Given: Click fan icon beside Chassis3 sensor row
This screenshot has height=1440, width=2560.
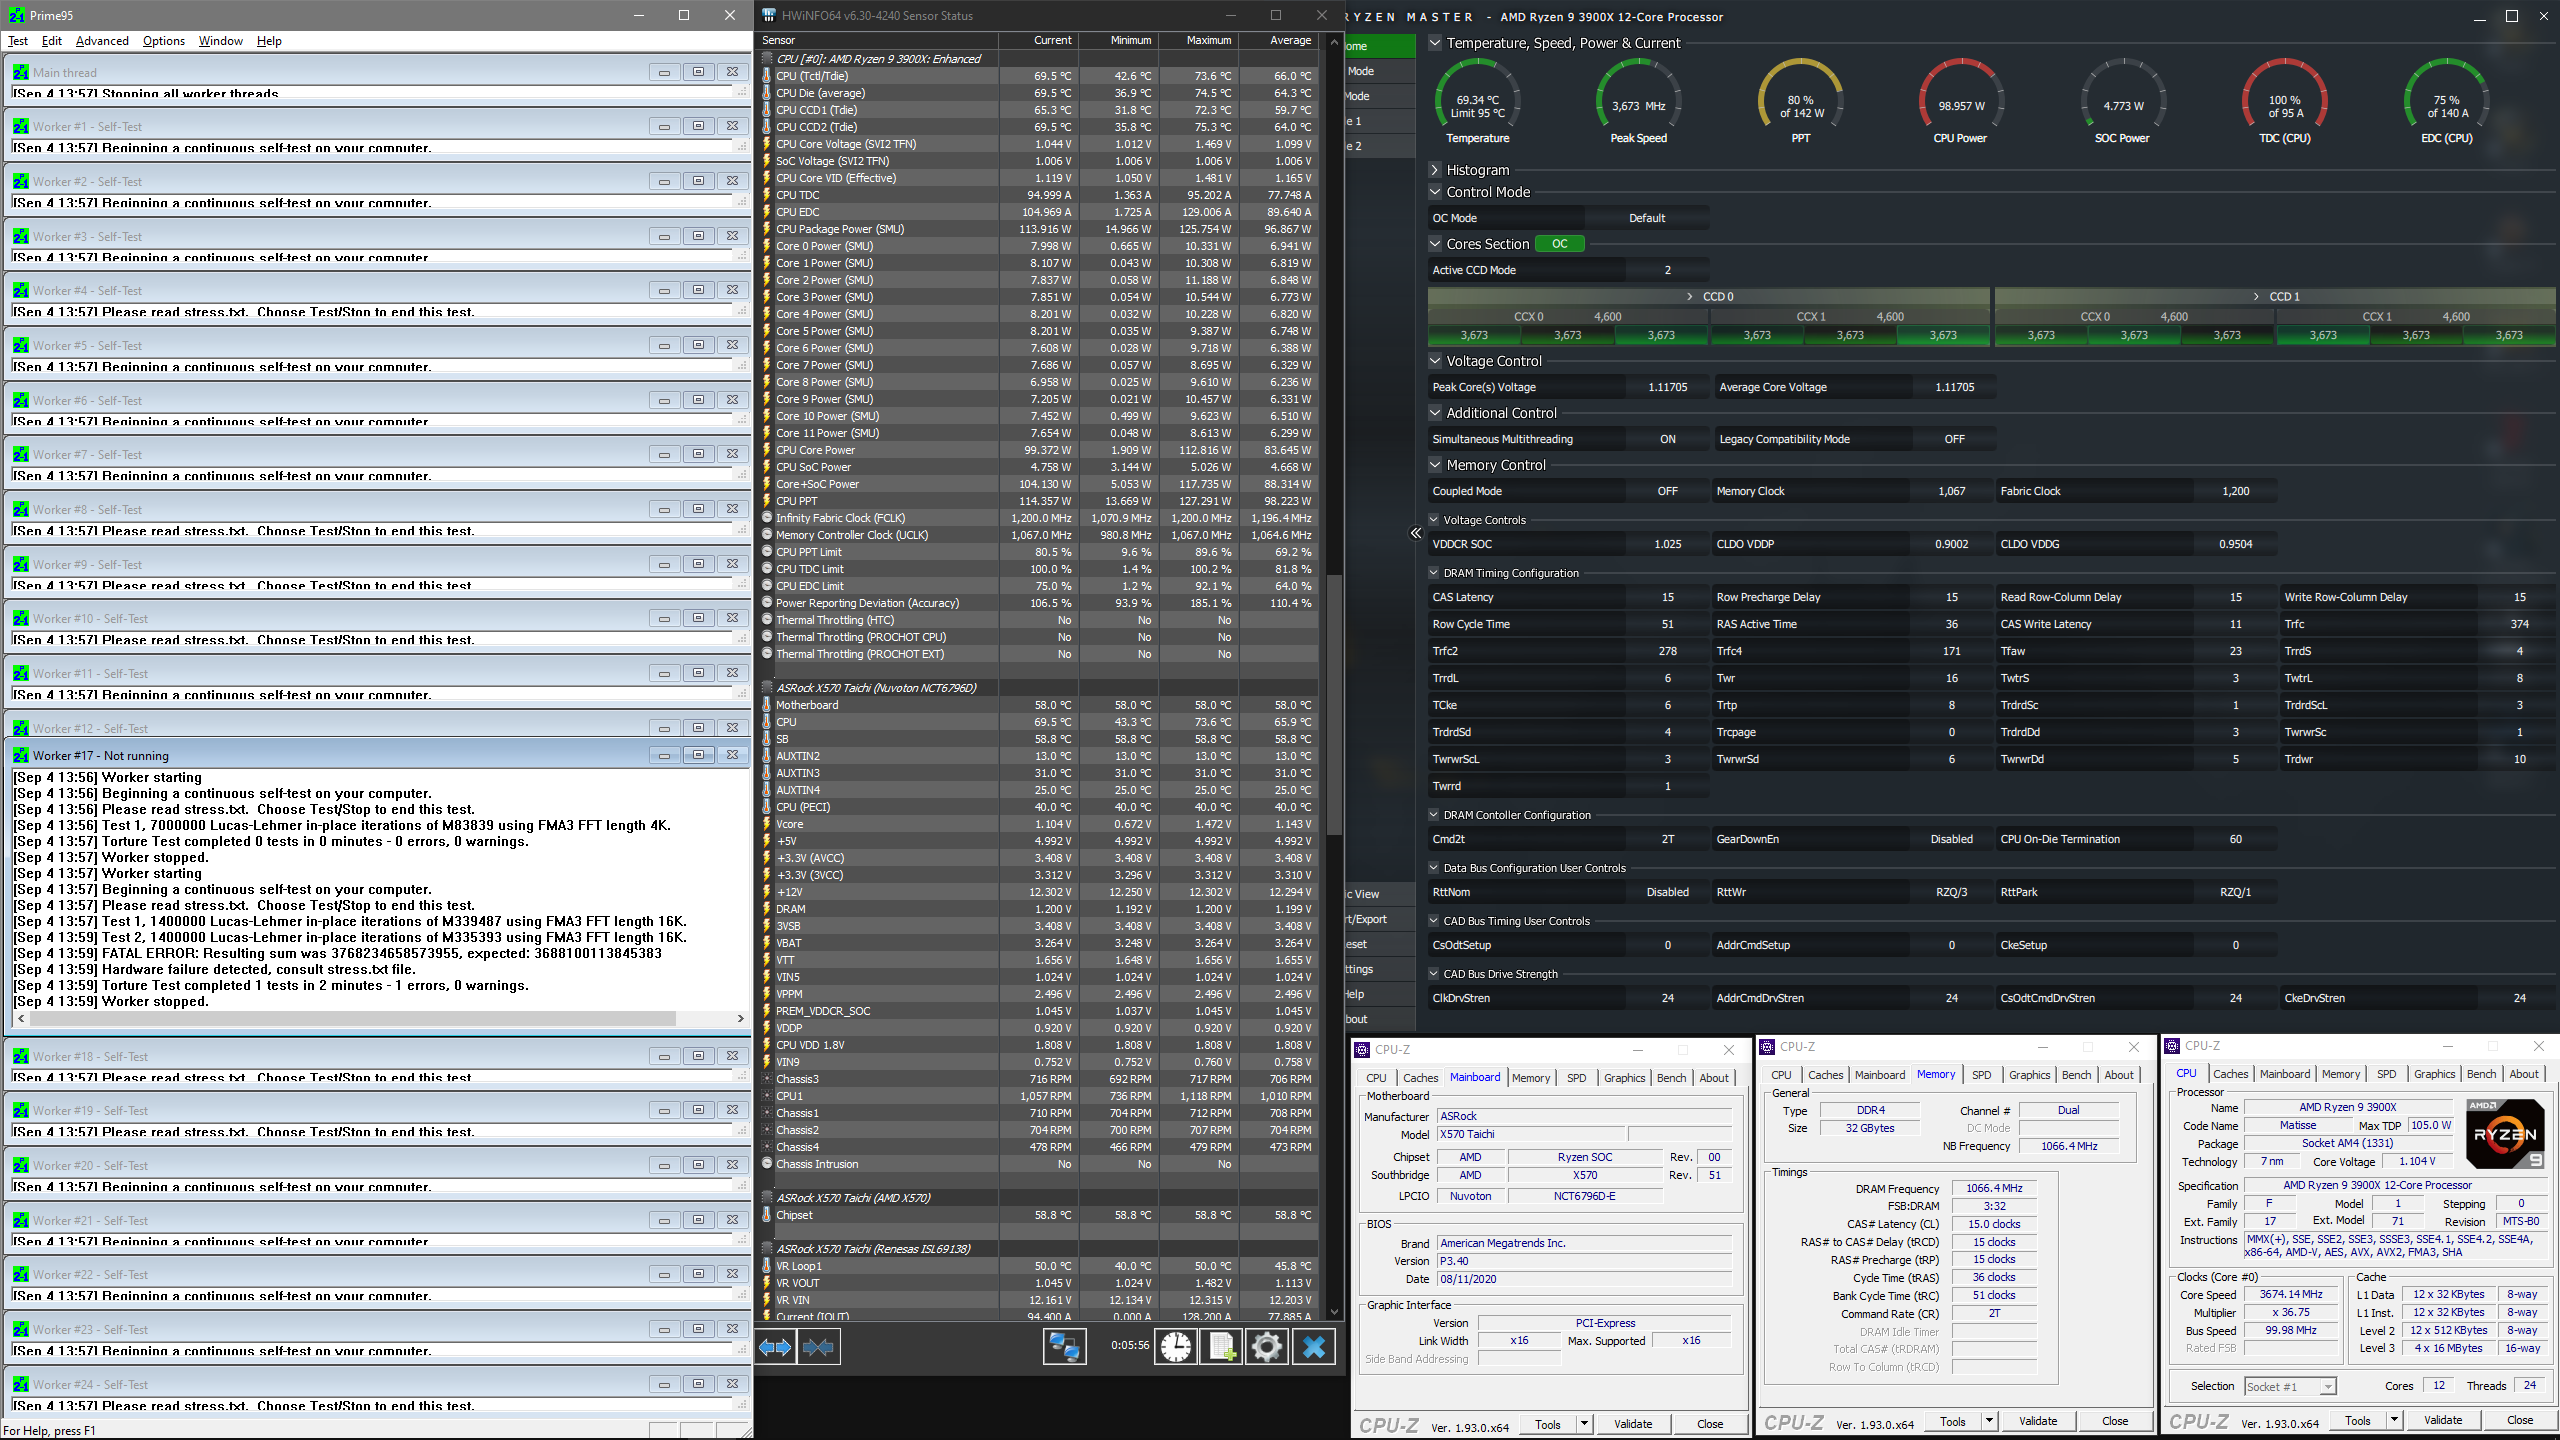Looking at the screenshot, I should [767, 1079].
